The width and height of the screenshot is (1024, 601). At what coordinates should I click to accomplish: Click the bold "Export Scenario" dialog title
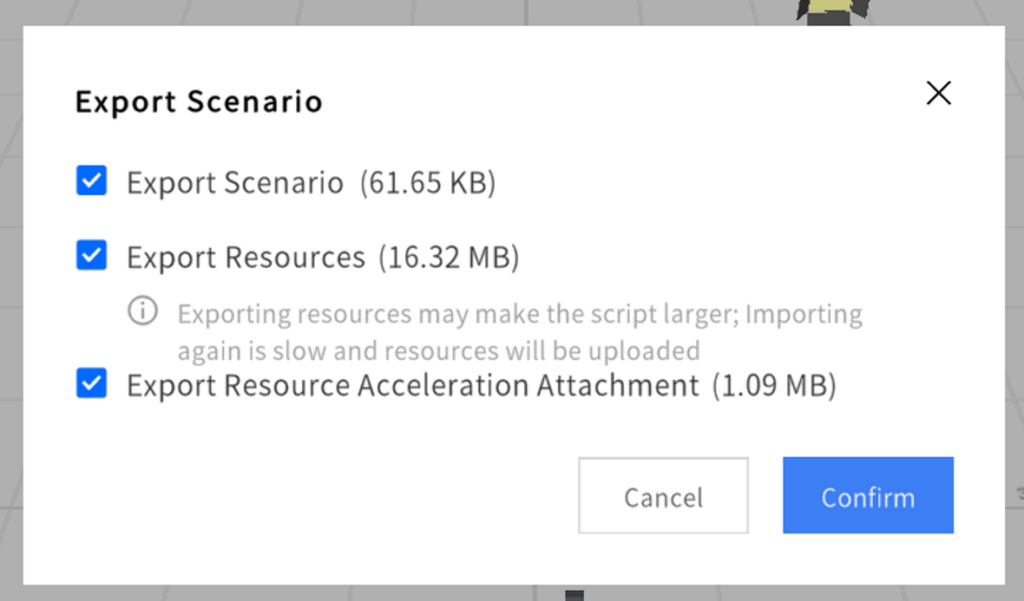click(199, 102)
